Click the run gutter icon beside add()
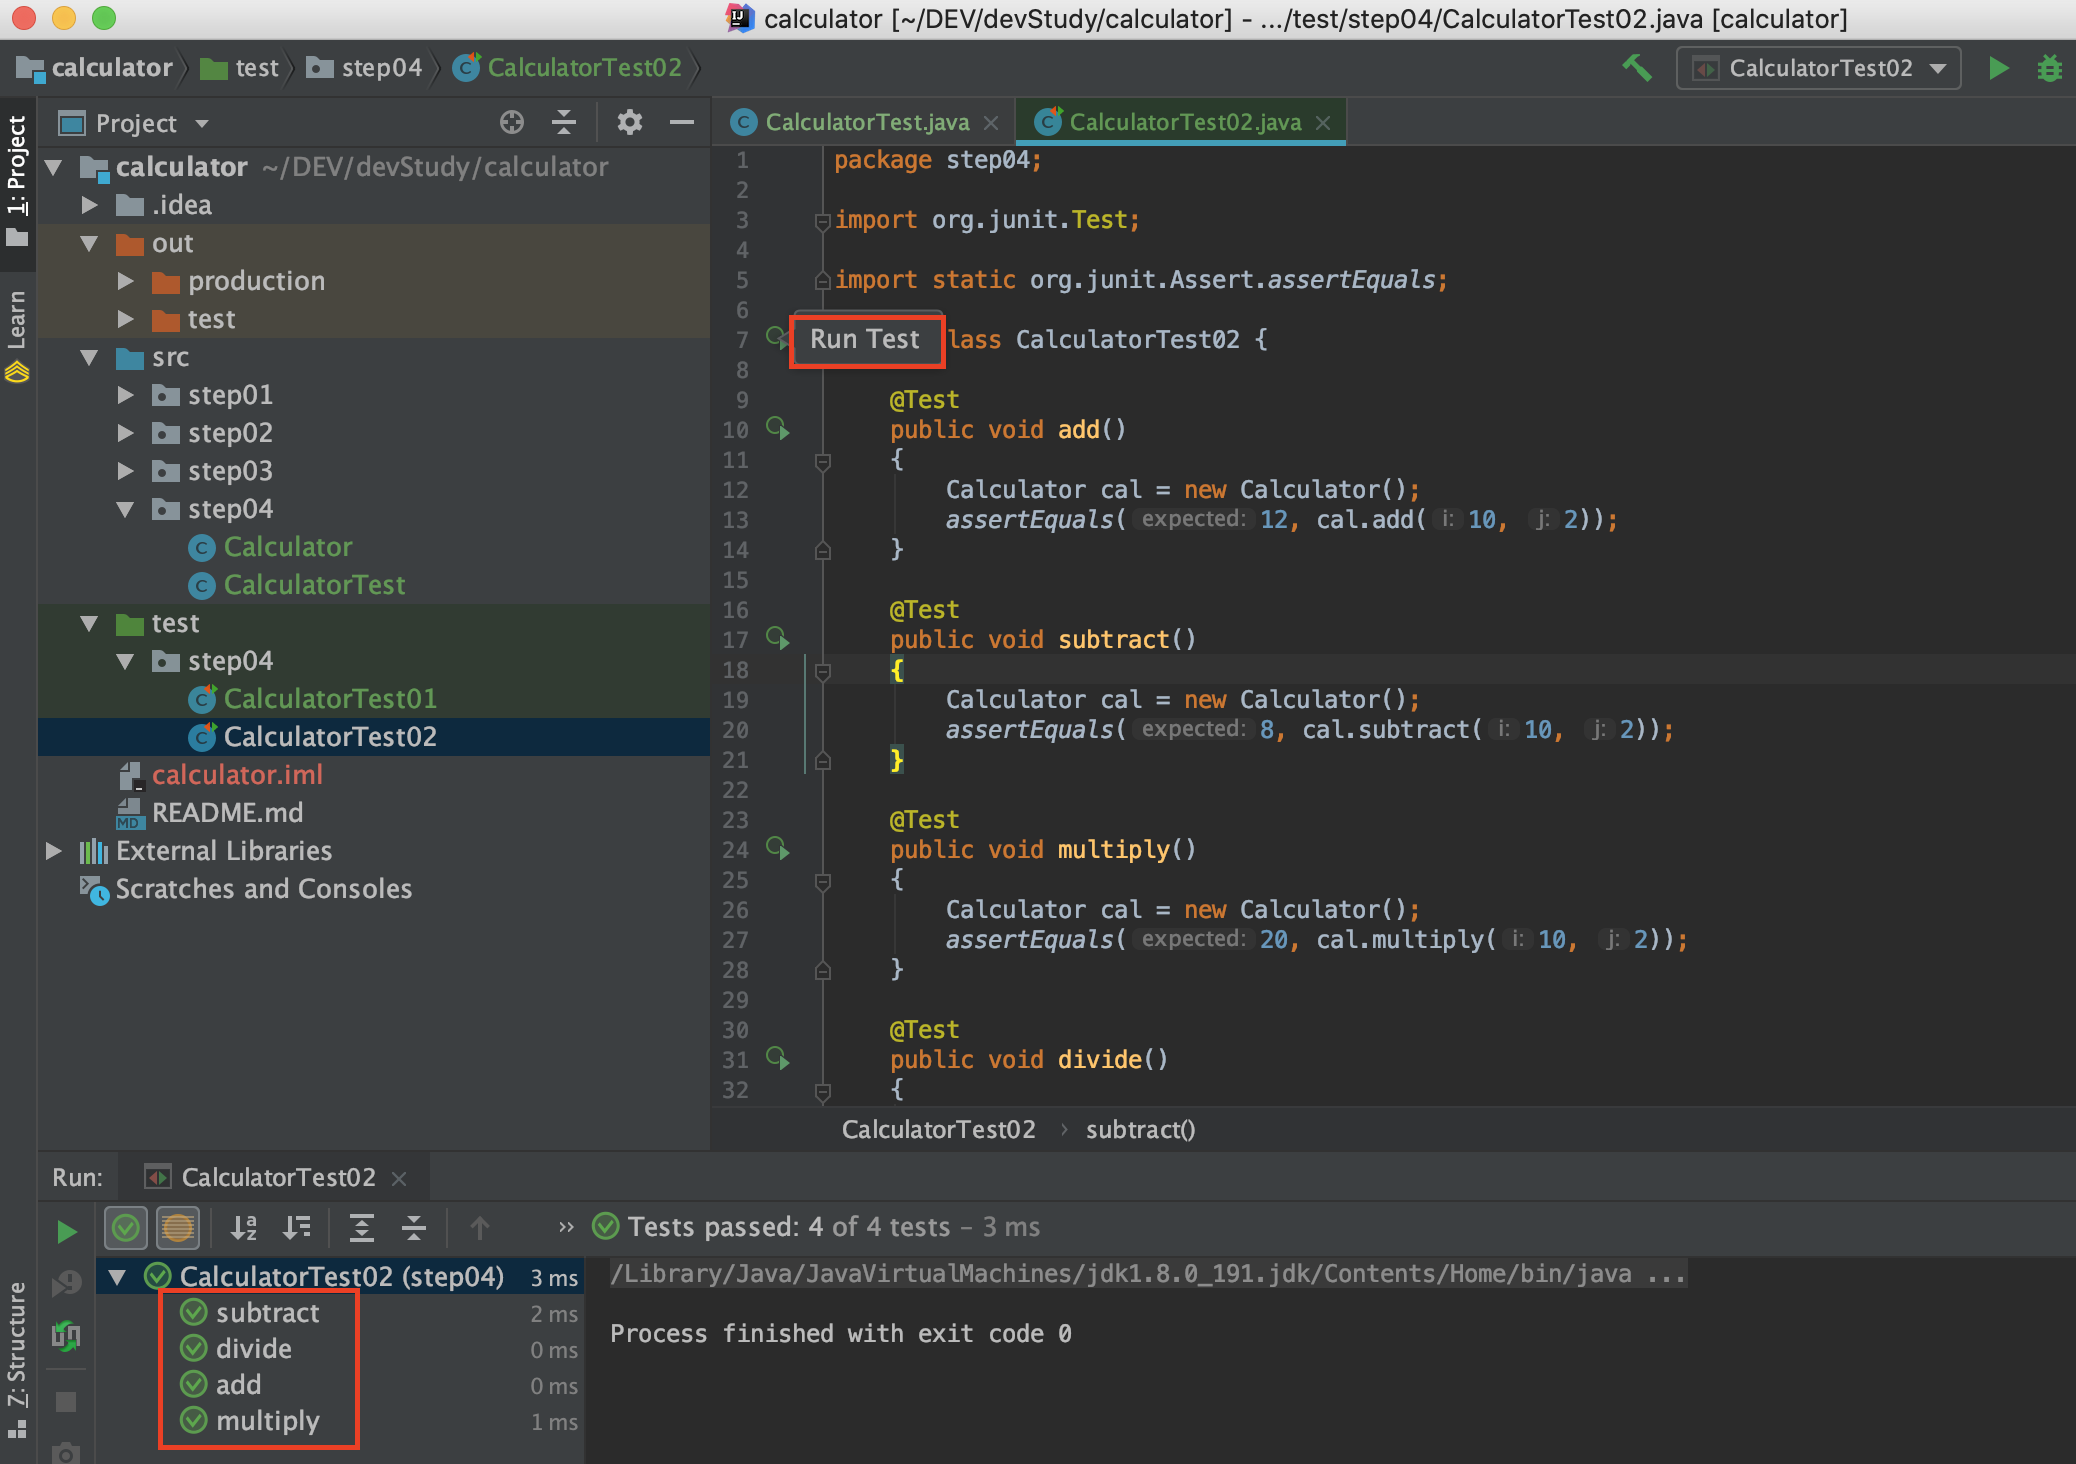2076x1464 pixels. pos(778,429)
